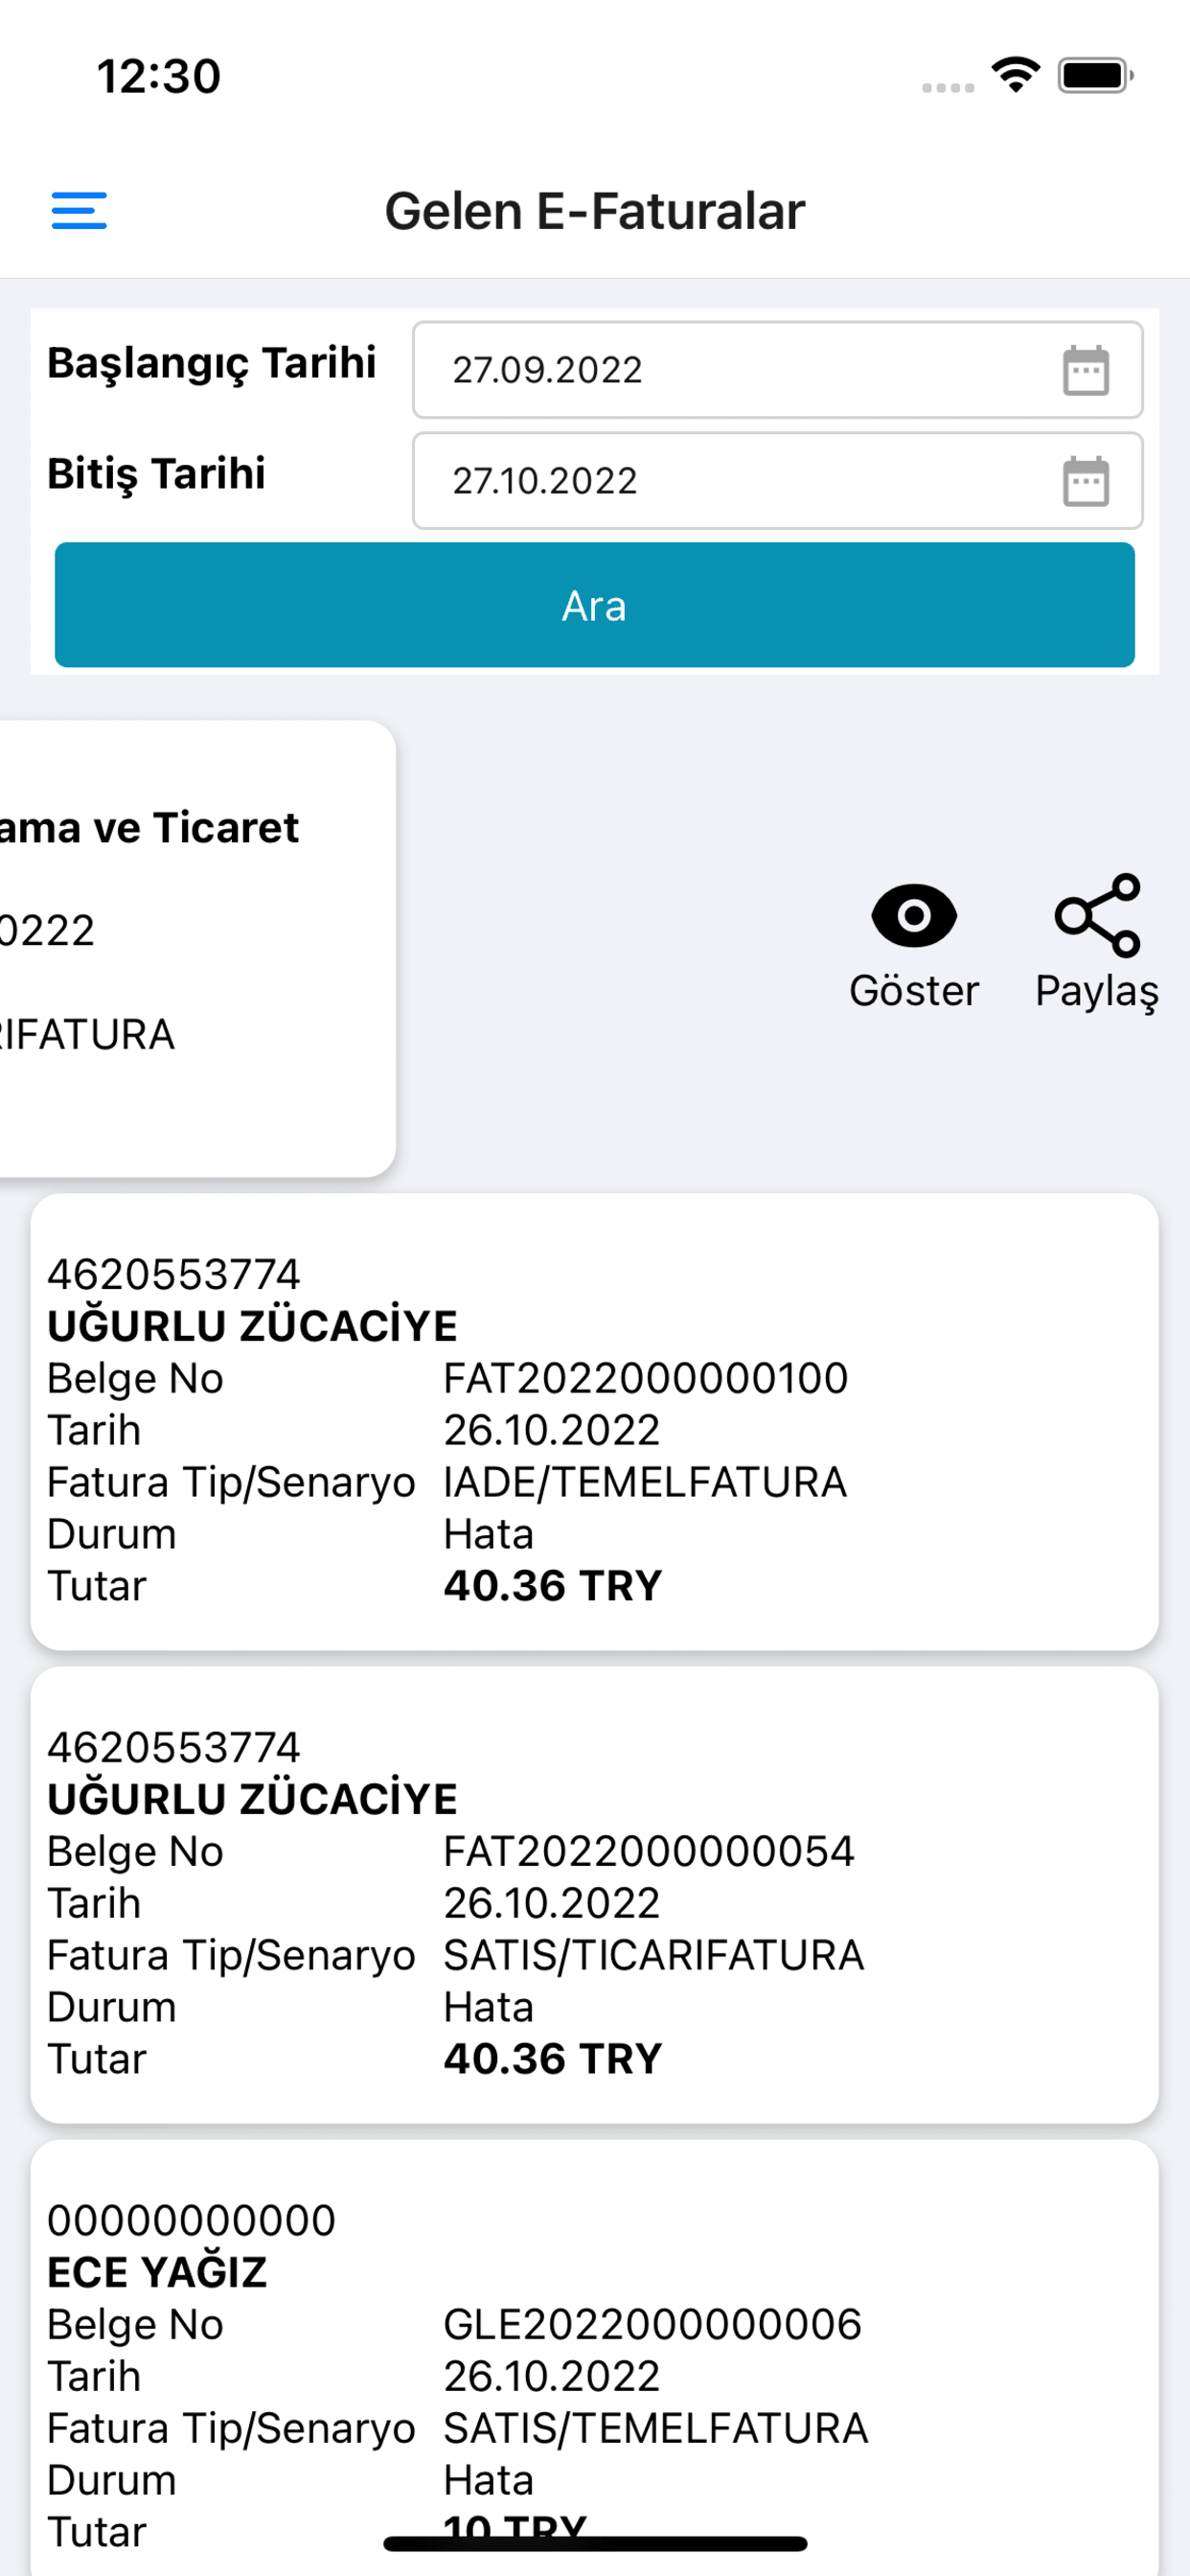
Task: Tap the Gelen E-Faturalar title
Action: pyautogui.click(x=595, y=211)
